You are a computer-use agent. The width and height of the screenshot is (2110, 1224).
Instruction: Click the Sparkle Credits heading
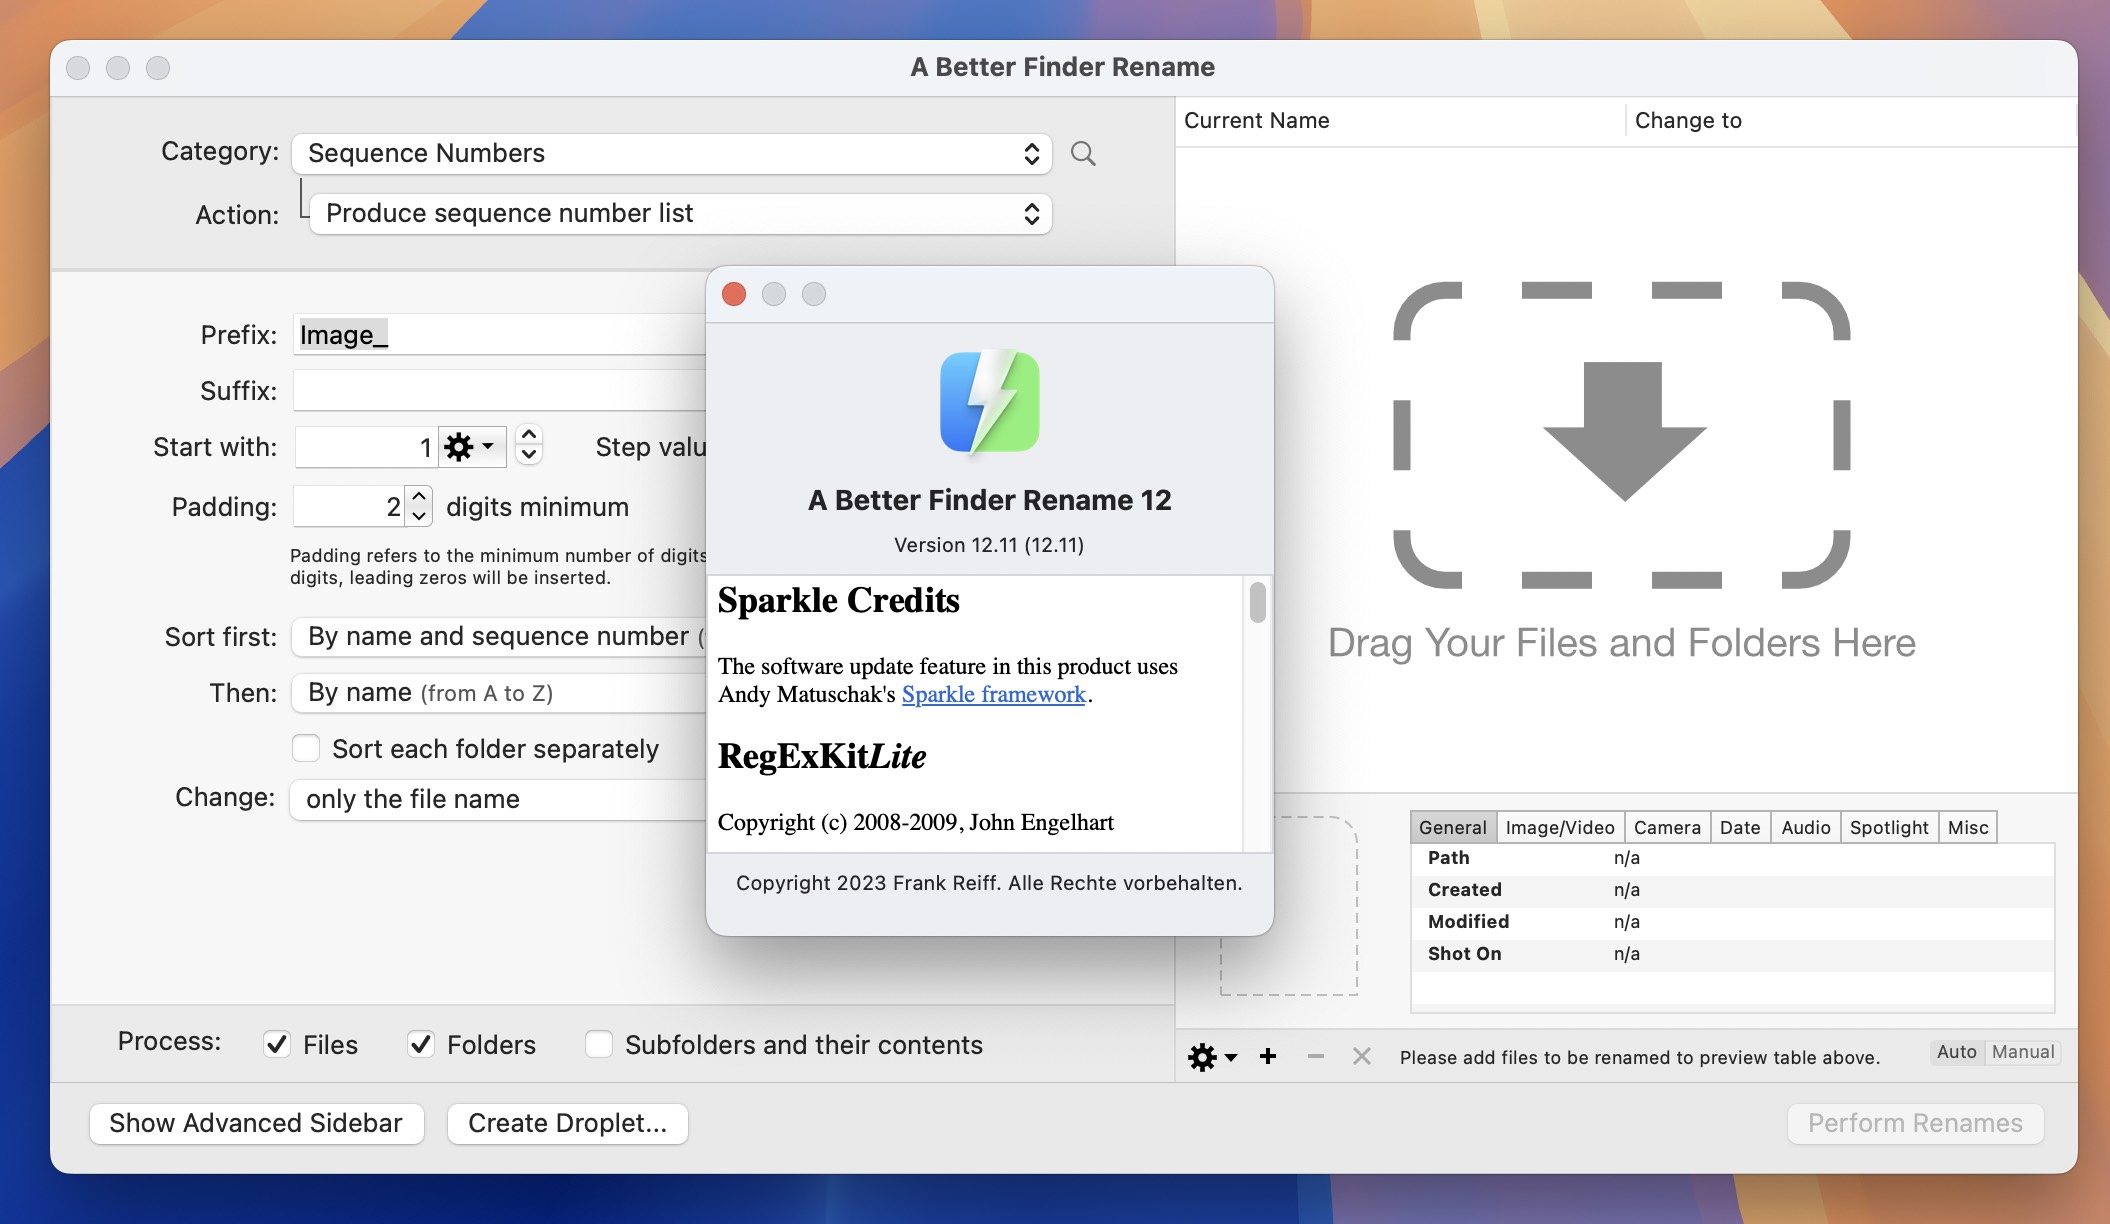(838, 600)
